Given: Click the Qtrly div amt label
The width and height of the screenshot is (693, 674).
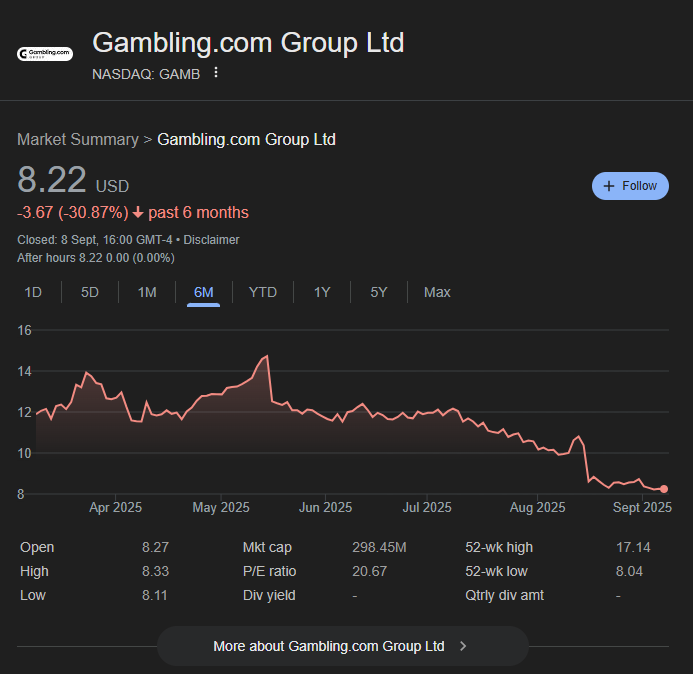Looking at the screenshot, I should [x=504, y=595].
